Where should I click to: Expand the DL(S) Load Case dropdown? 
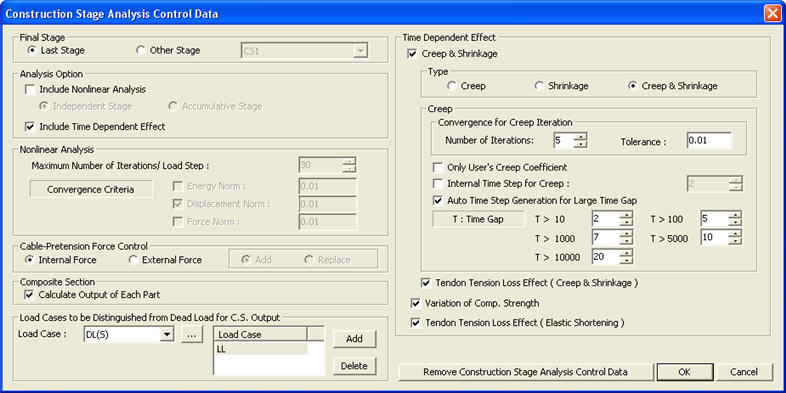click(x=166, y=335)
